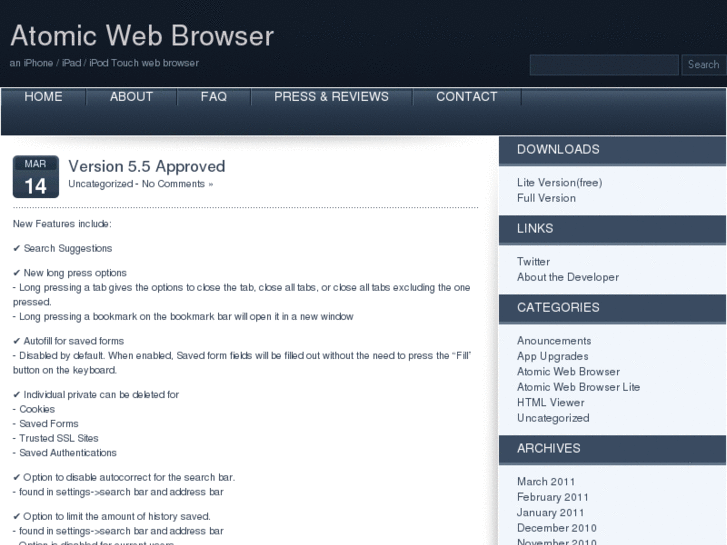Viewport: 727px width, 545px height.
Task: Open the February 2011 archive
Action: (553, 497)
